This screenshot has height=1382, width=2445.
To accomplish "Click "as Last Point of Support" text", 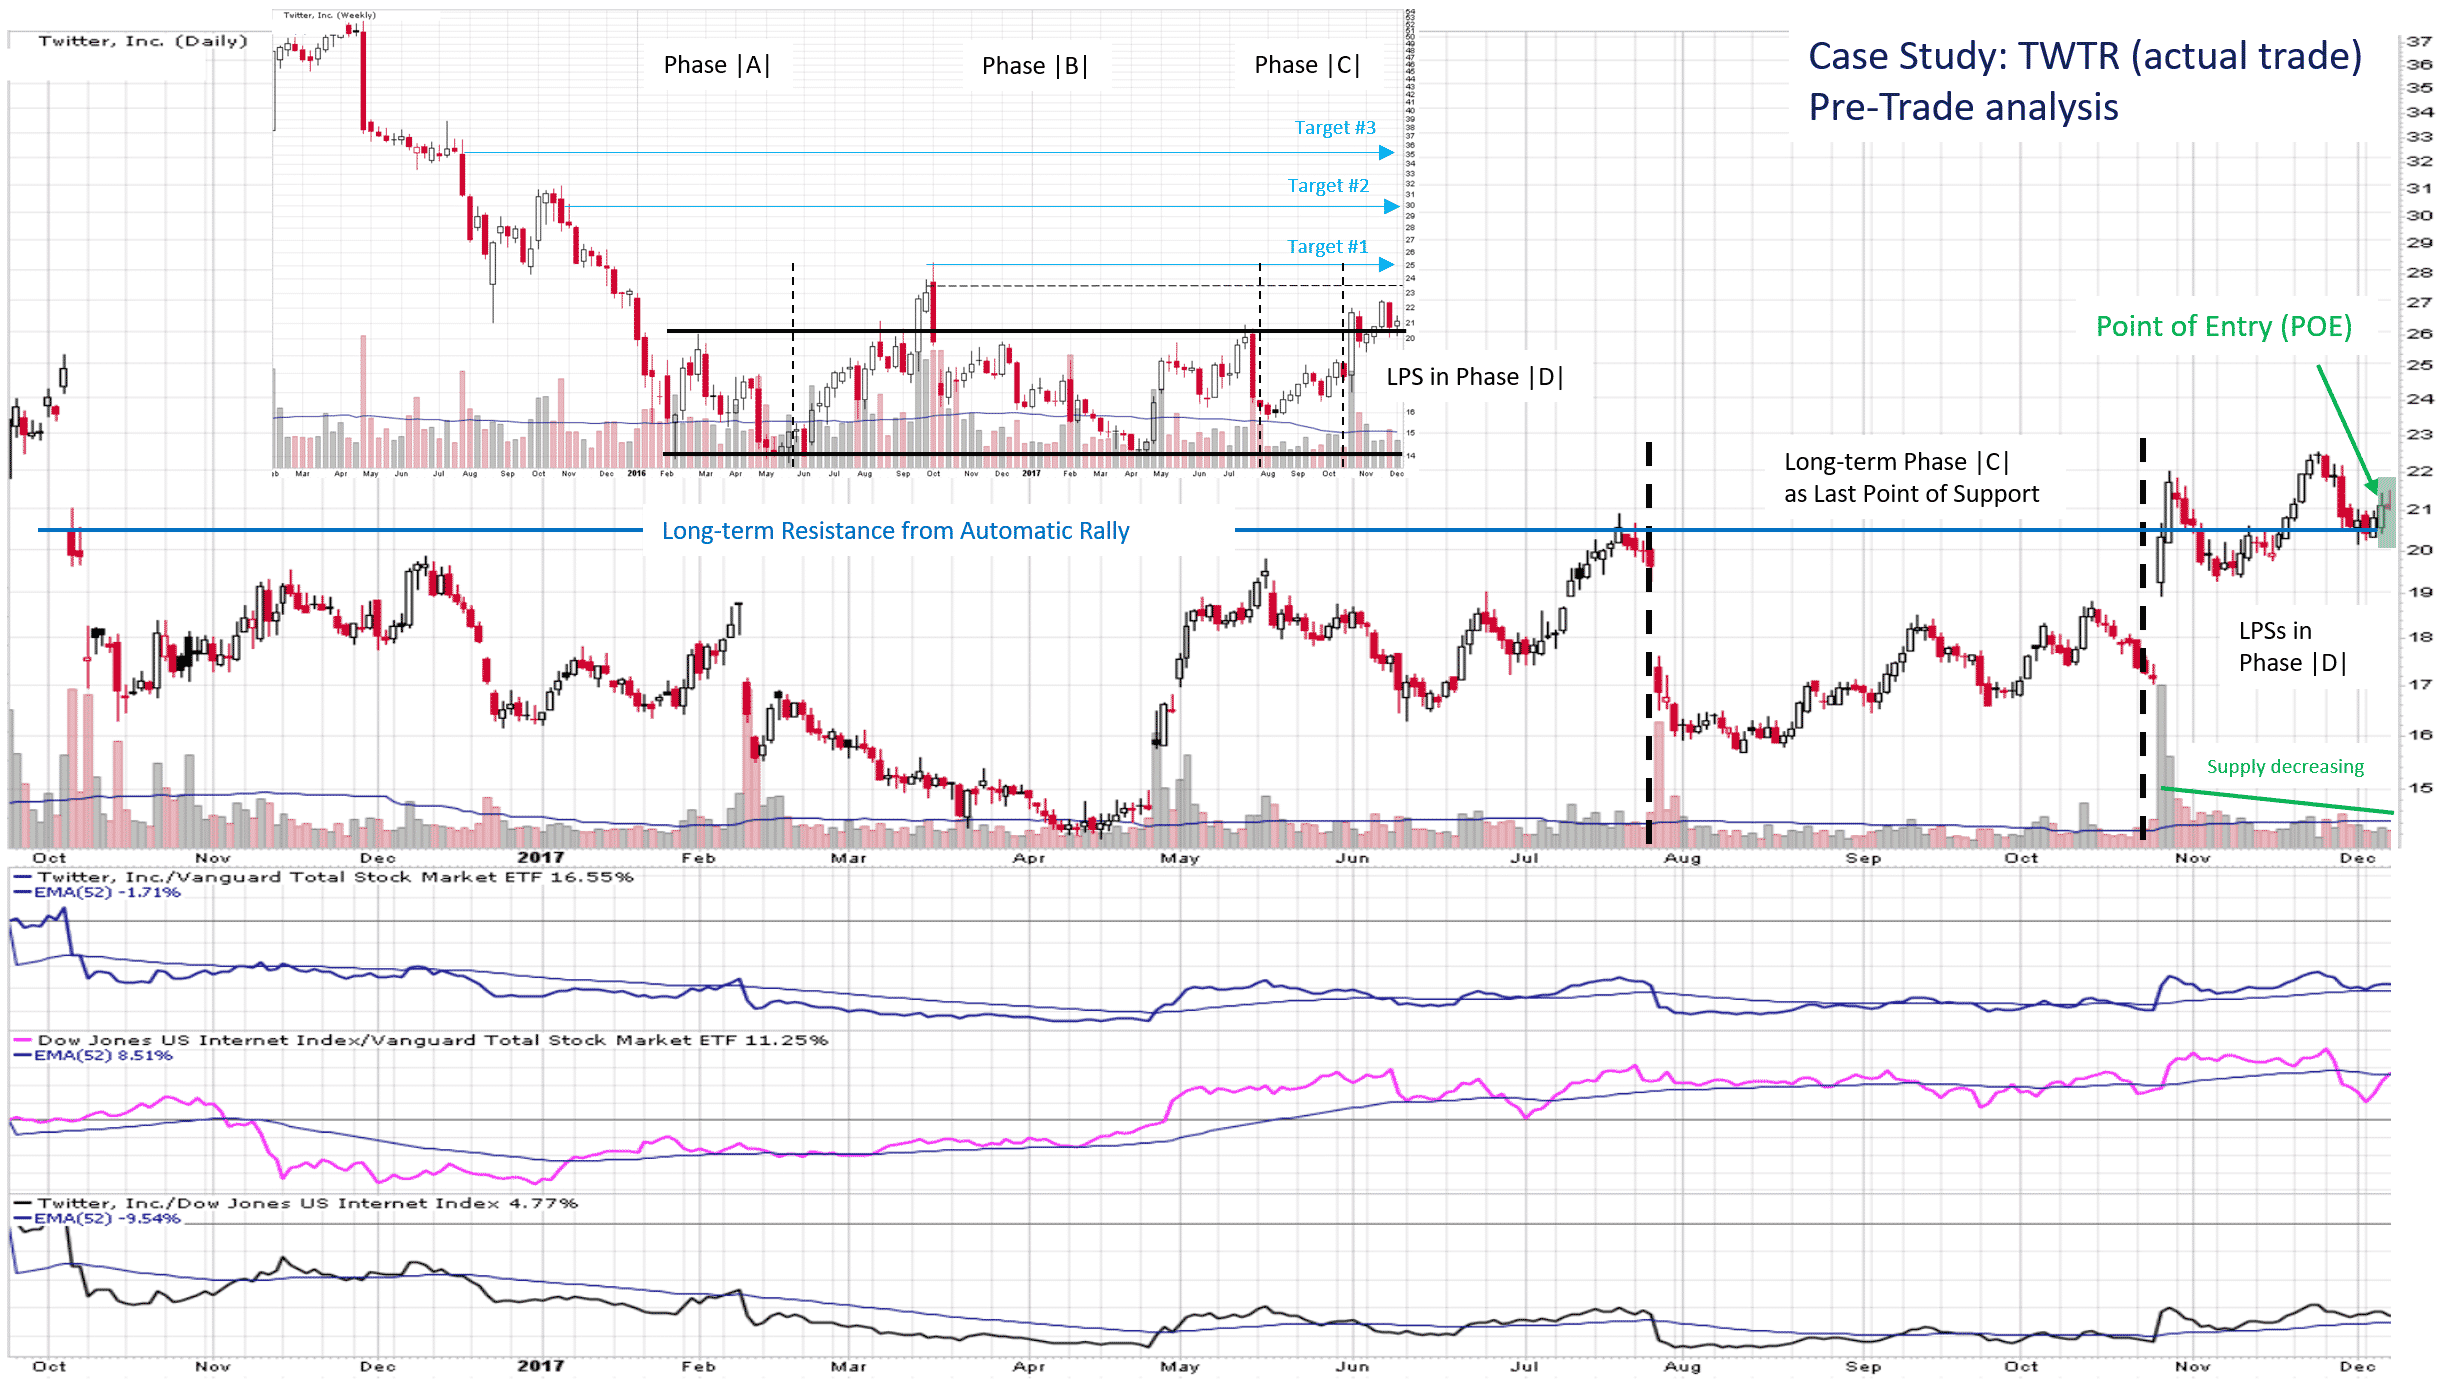I will click(1911, 494).
